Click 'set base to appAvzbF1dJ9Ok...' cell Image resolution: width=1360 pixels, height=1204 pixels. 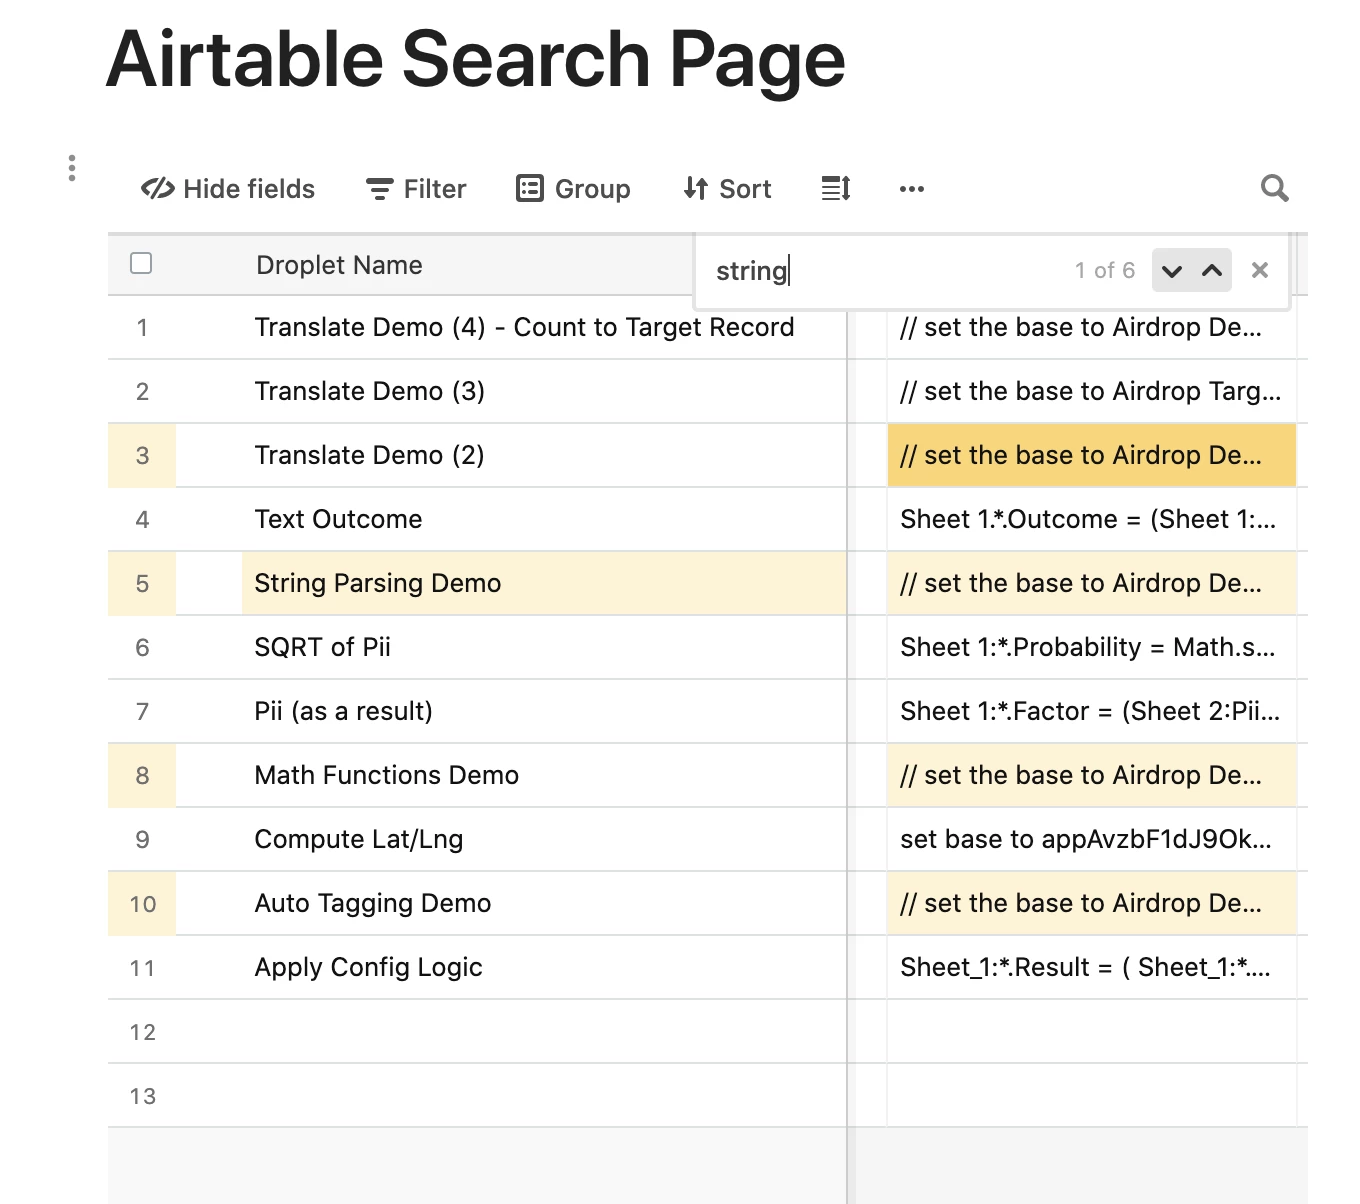click(1092, 839)
